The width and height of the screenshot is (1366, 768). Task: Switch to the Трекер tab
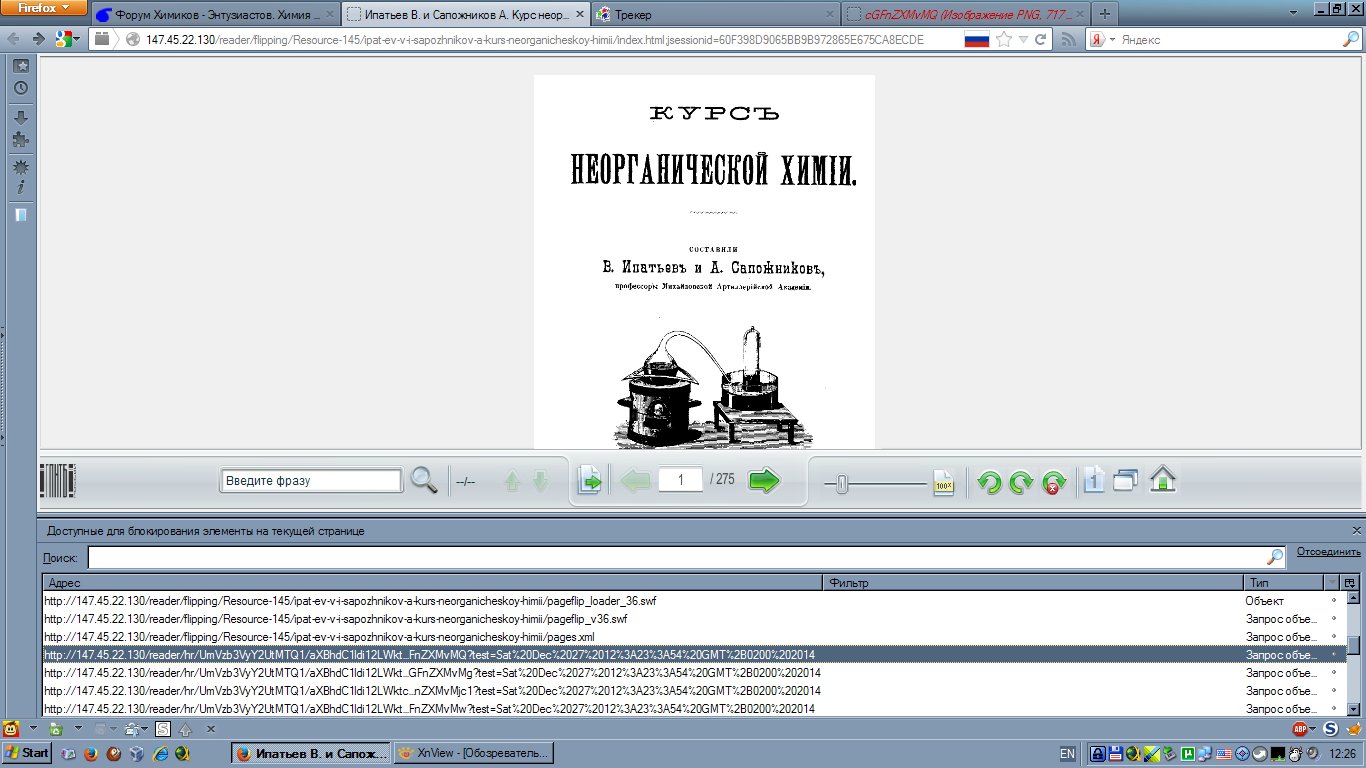tap(714, 15)
